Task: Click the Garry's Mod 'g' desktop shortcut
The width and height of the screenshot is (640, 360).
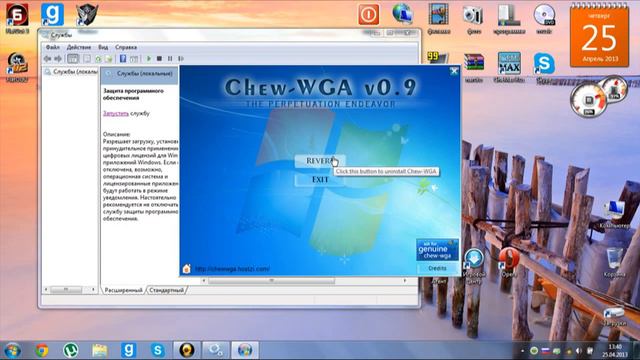Action: tap(53, 15)
